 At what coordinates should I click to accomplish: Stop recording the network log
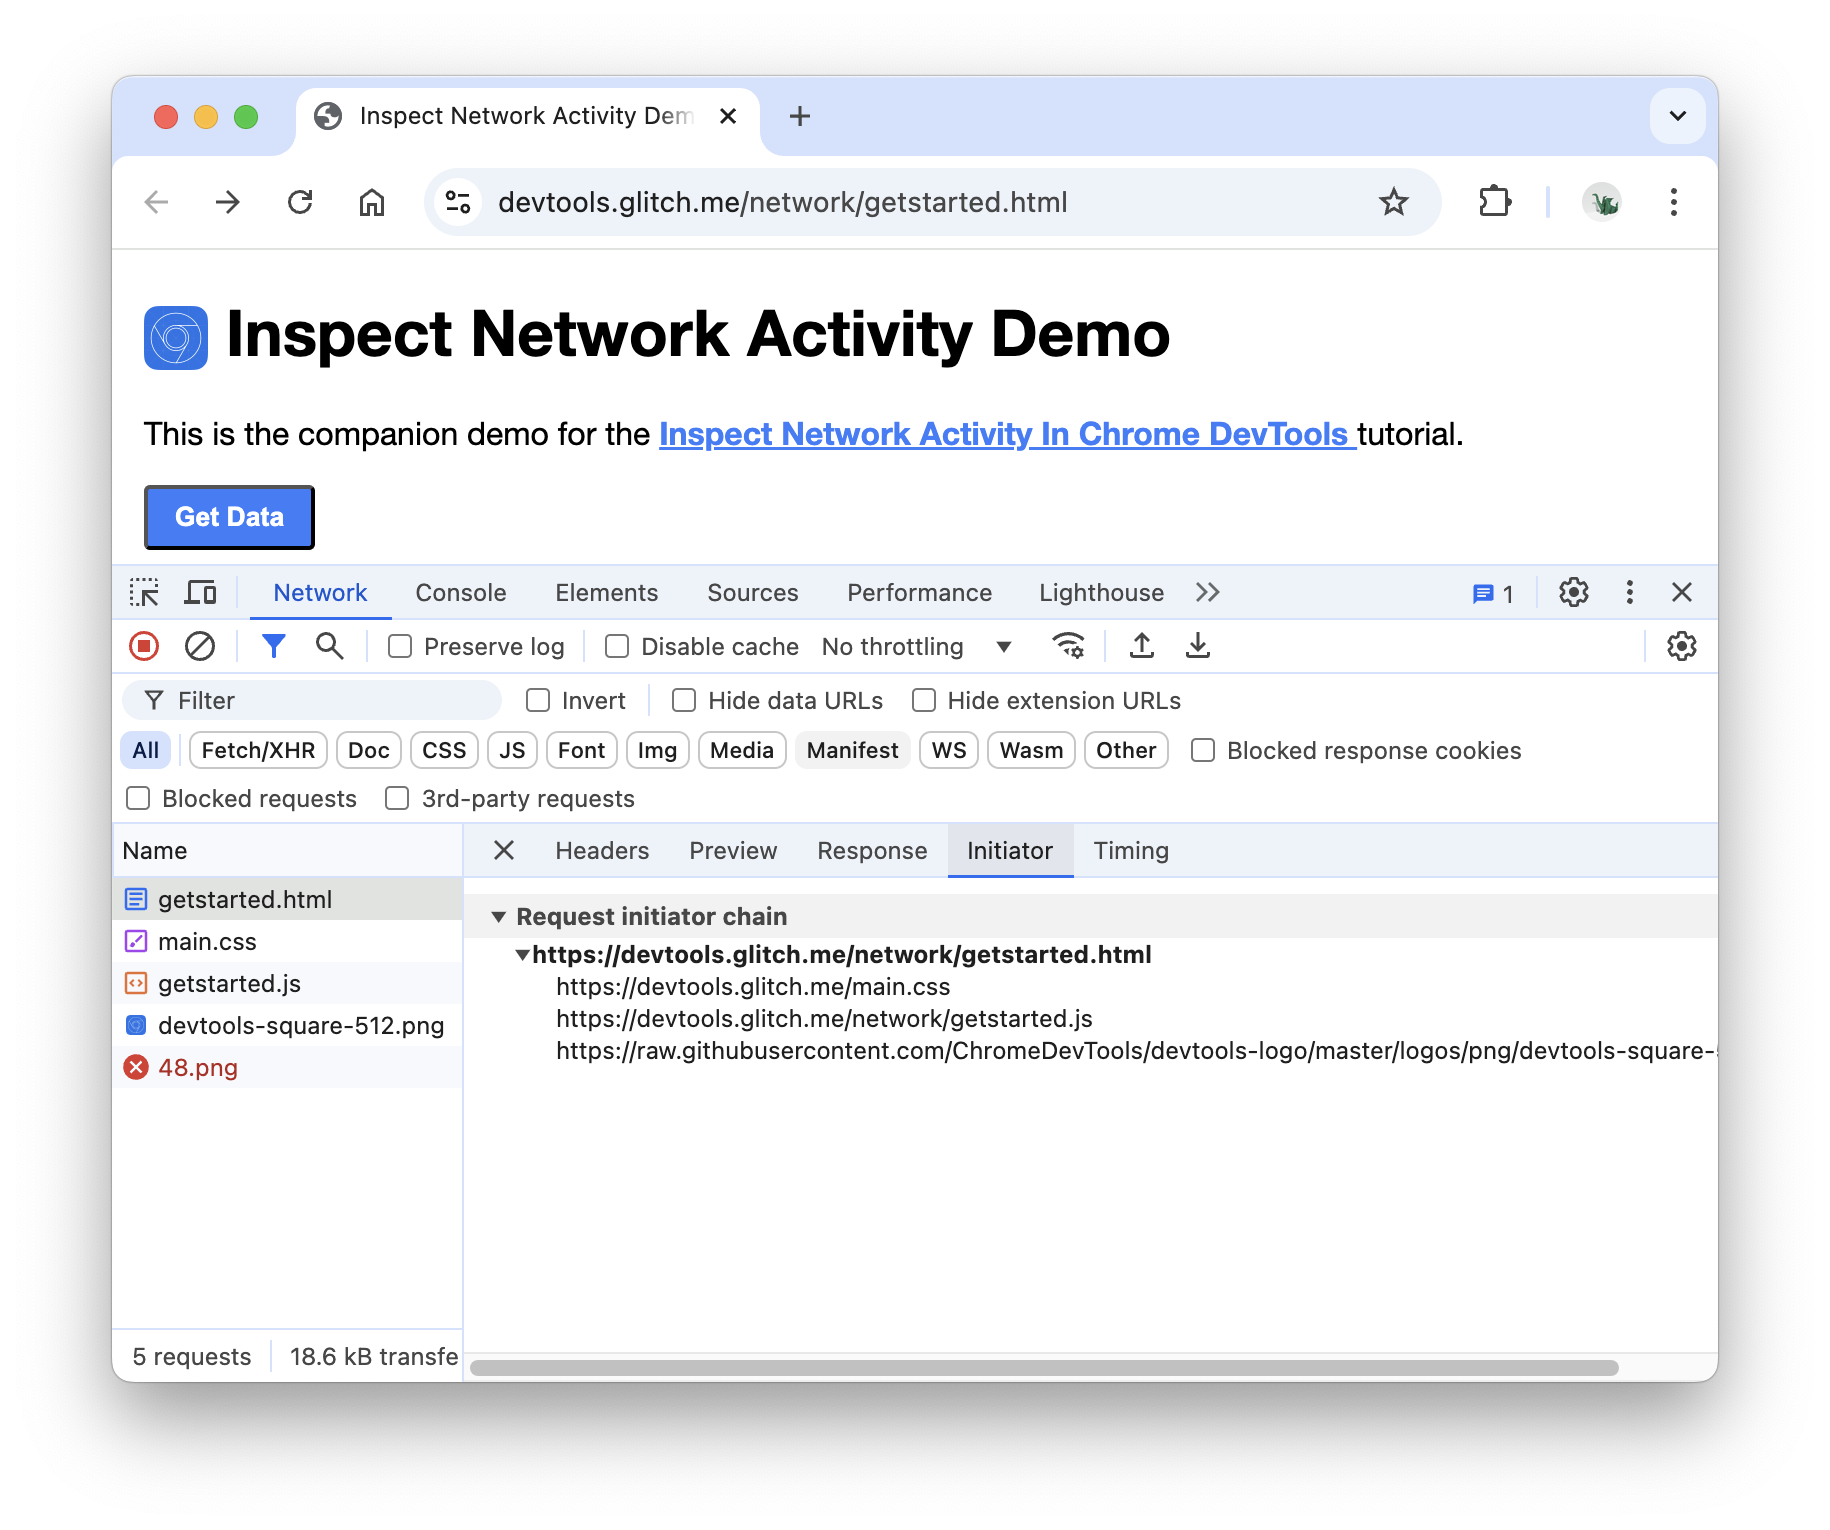pos(143,646)
